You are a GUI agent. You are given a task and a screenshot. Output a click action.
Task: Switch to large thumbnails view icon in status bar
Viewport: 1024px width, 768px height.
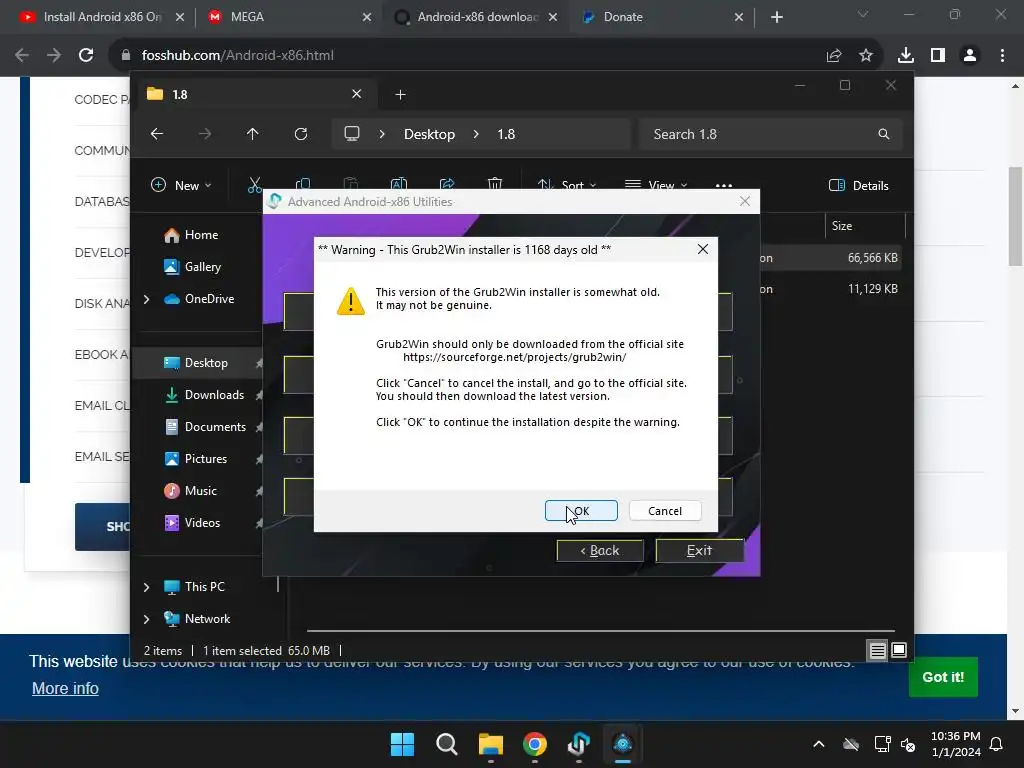tap(899, 650)
